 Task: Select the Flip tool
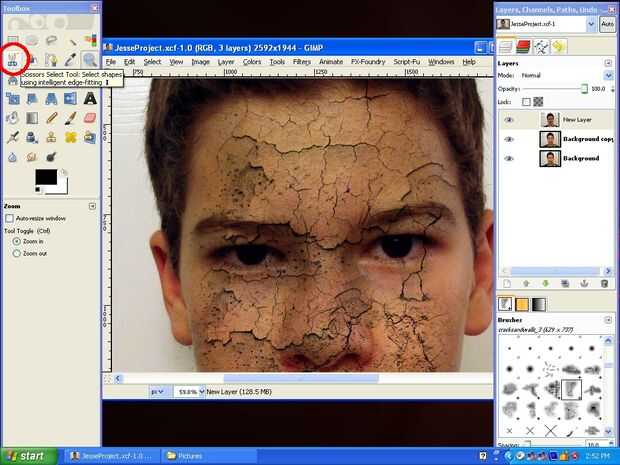(x=71, y=98)
